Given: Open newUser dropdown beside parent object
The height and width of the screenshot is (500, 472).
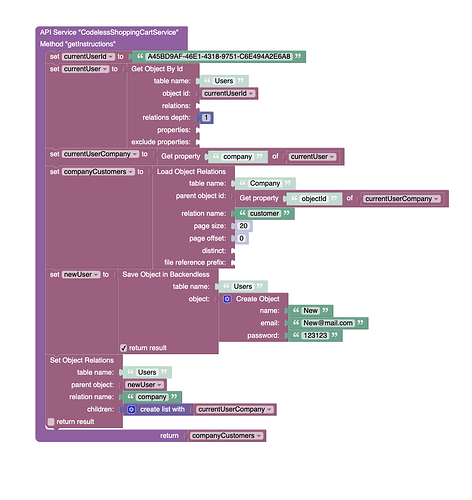Looking at the screenshot, I should pos(144,385).
